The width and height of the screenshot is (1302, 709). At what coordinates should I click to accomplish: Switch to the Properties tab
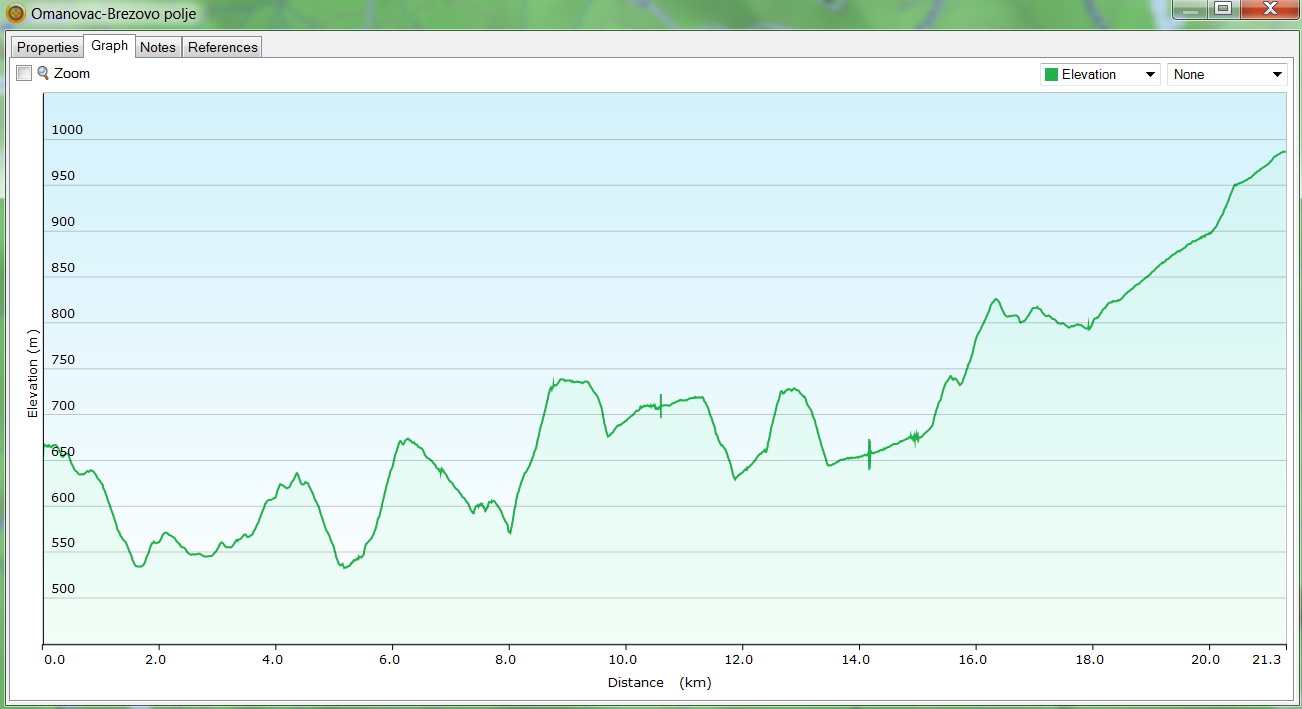click(x=47, y=47)
